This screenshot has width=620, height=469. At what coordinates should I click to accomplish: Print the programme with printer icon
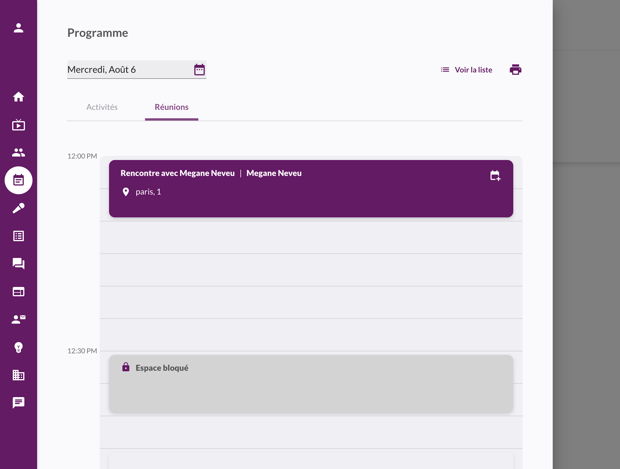tap(515, 70)
